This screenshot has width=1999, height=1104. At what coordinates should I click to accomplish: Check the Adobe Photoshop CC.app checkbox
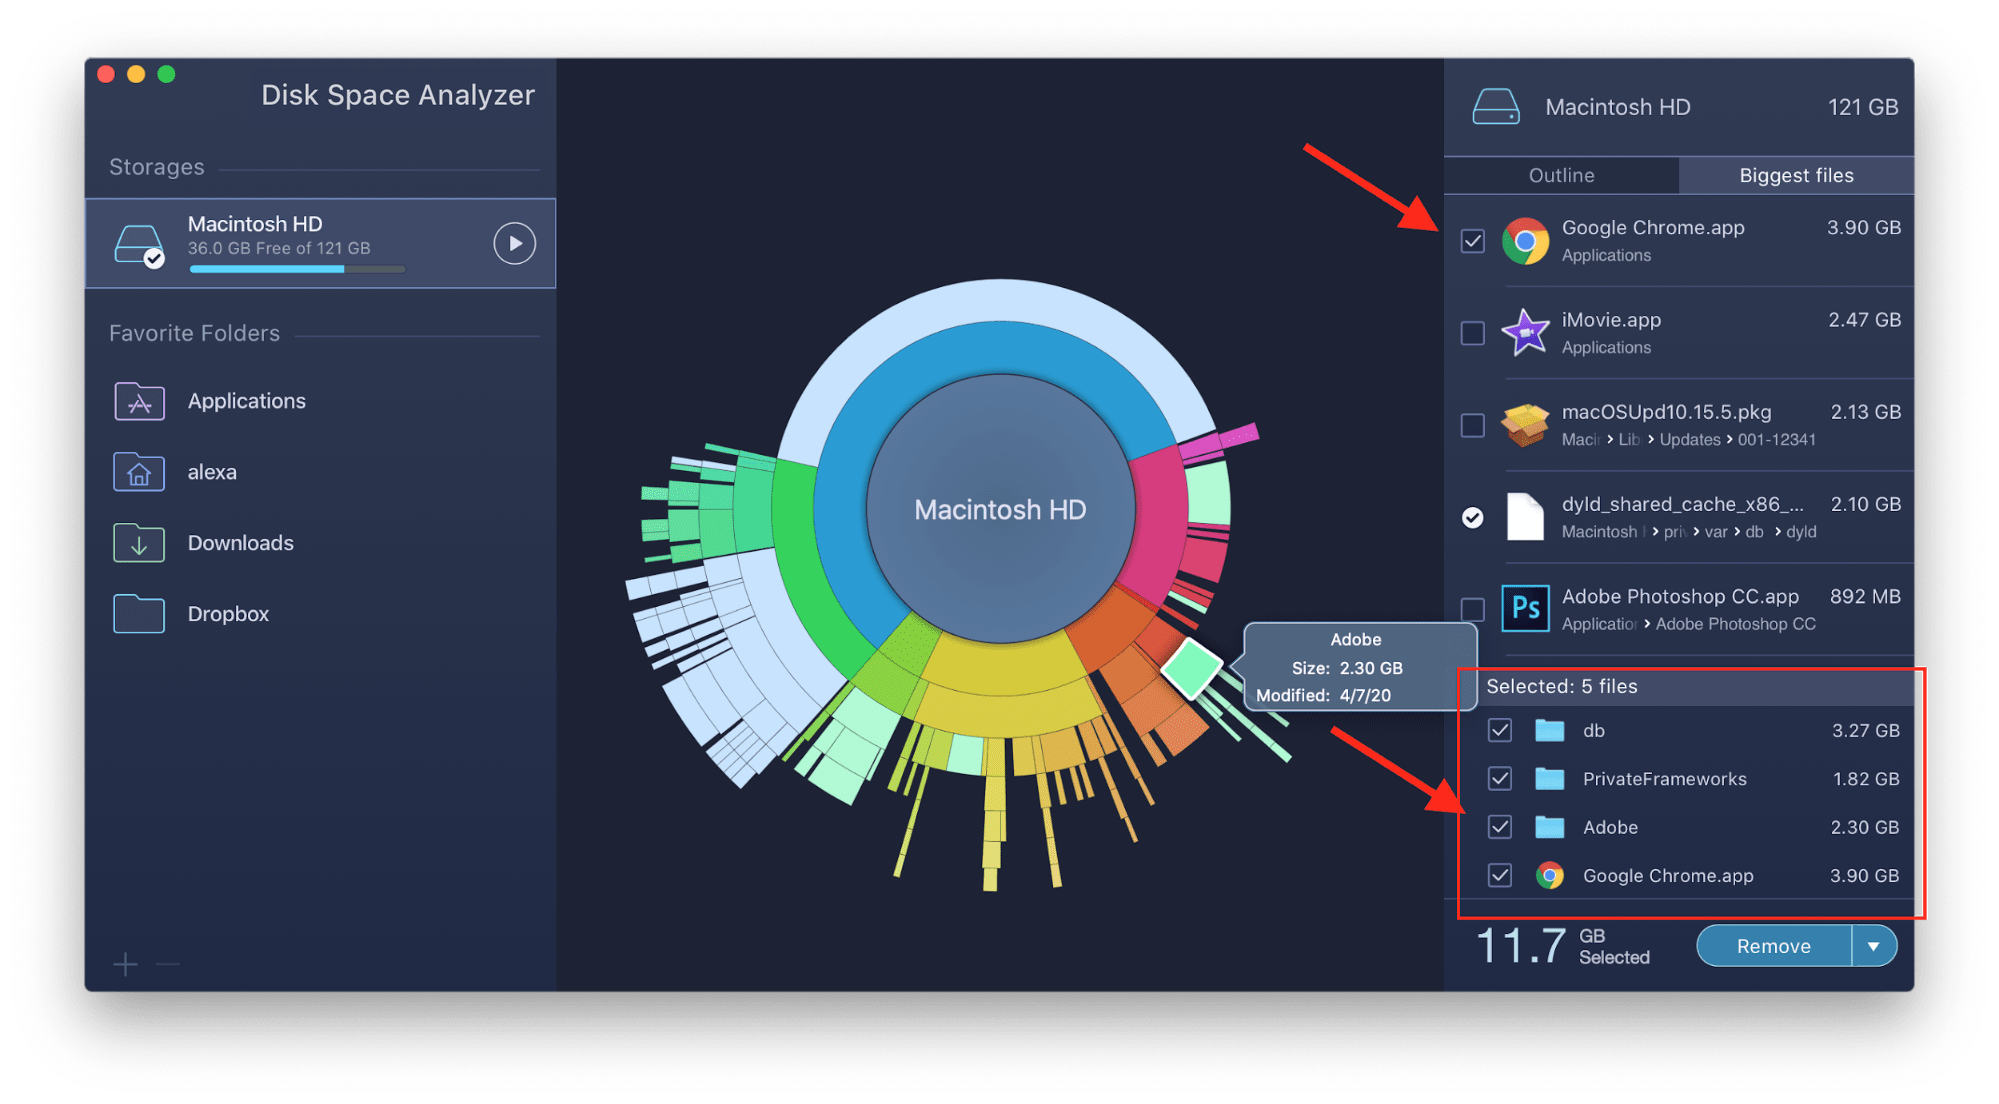point(1472,609)
